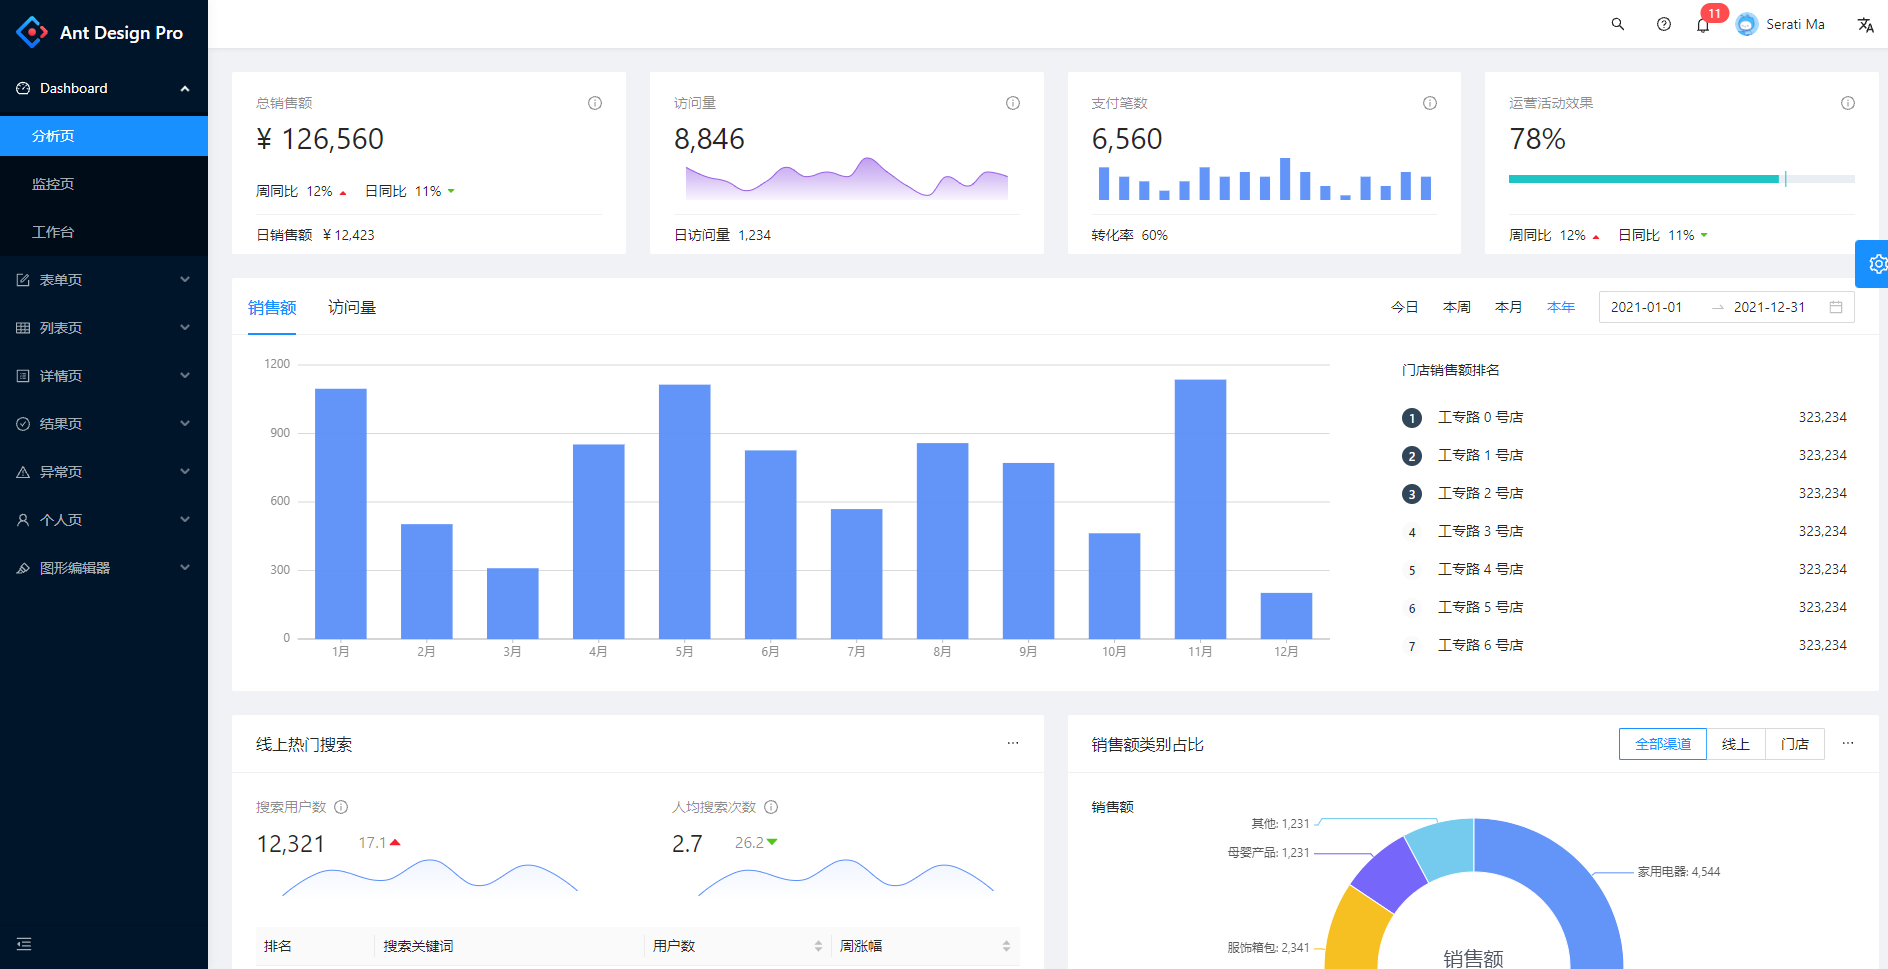This screenshot has height=969, width=1888.
Task: Select the 线上 channel radio button
Action: click(1736, 744)
